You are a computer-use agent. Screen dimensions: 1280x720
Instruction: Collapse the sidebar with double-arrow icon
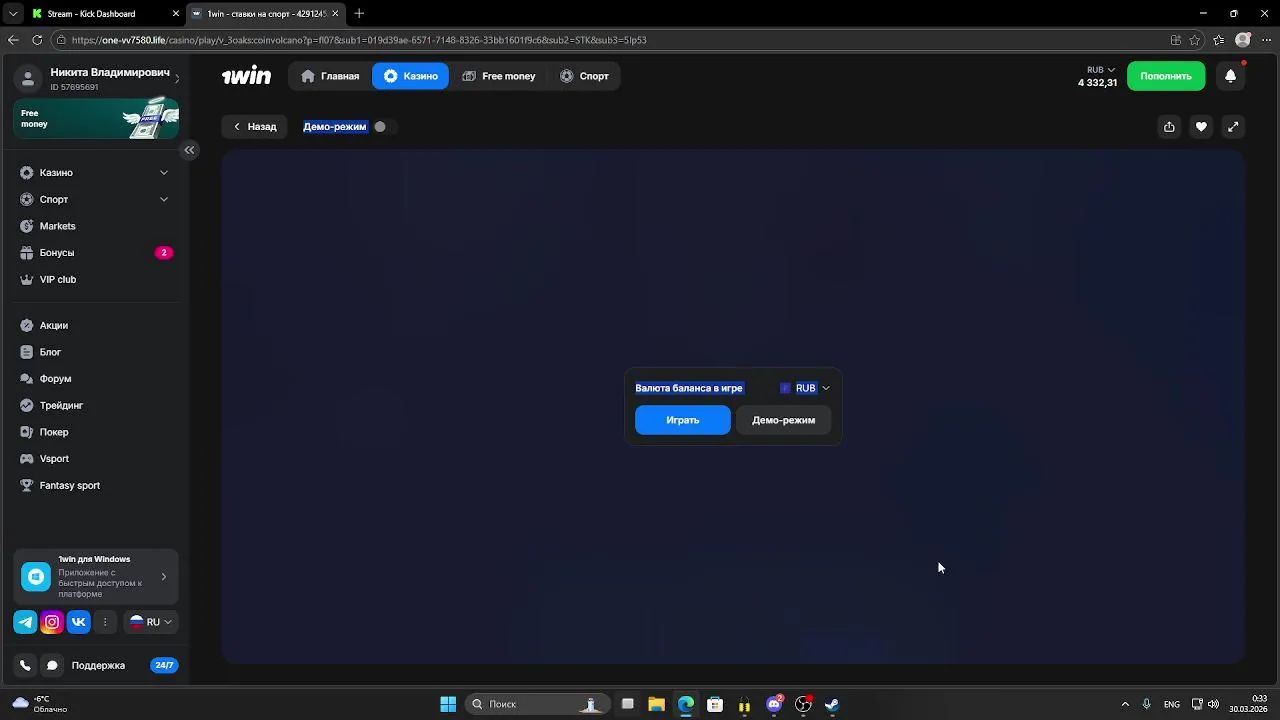point(189,150)
